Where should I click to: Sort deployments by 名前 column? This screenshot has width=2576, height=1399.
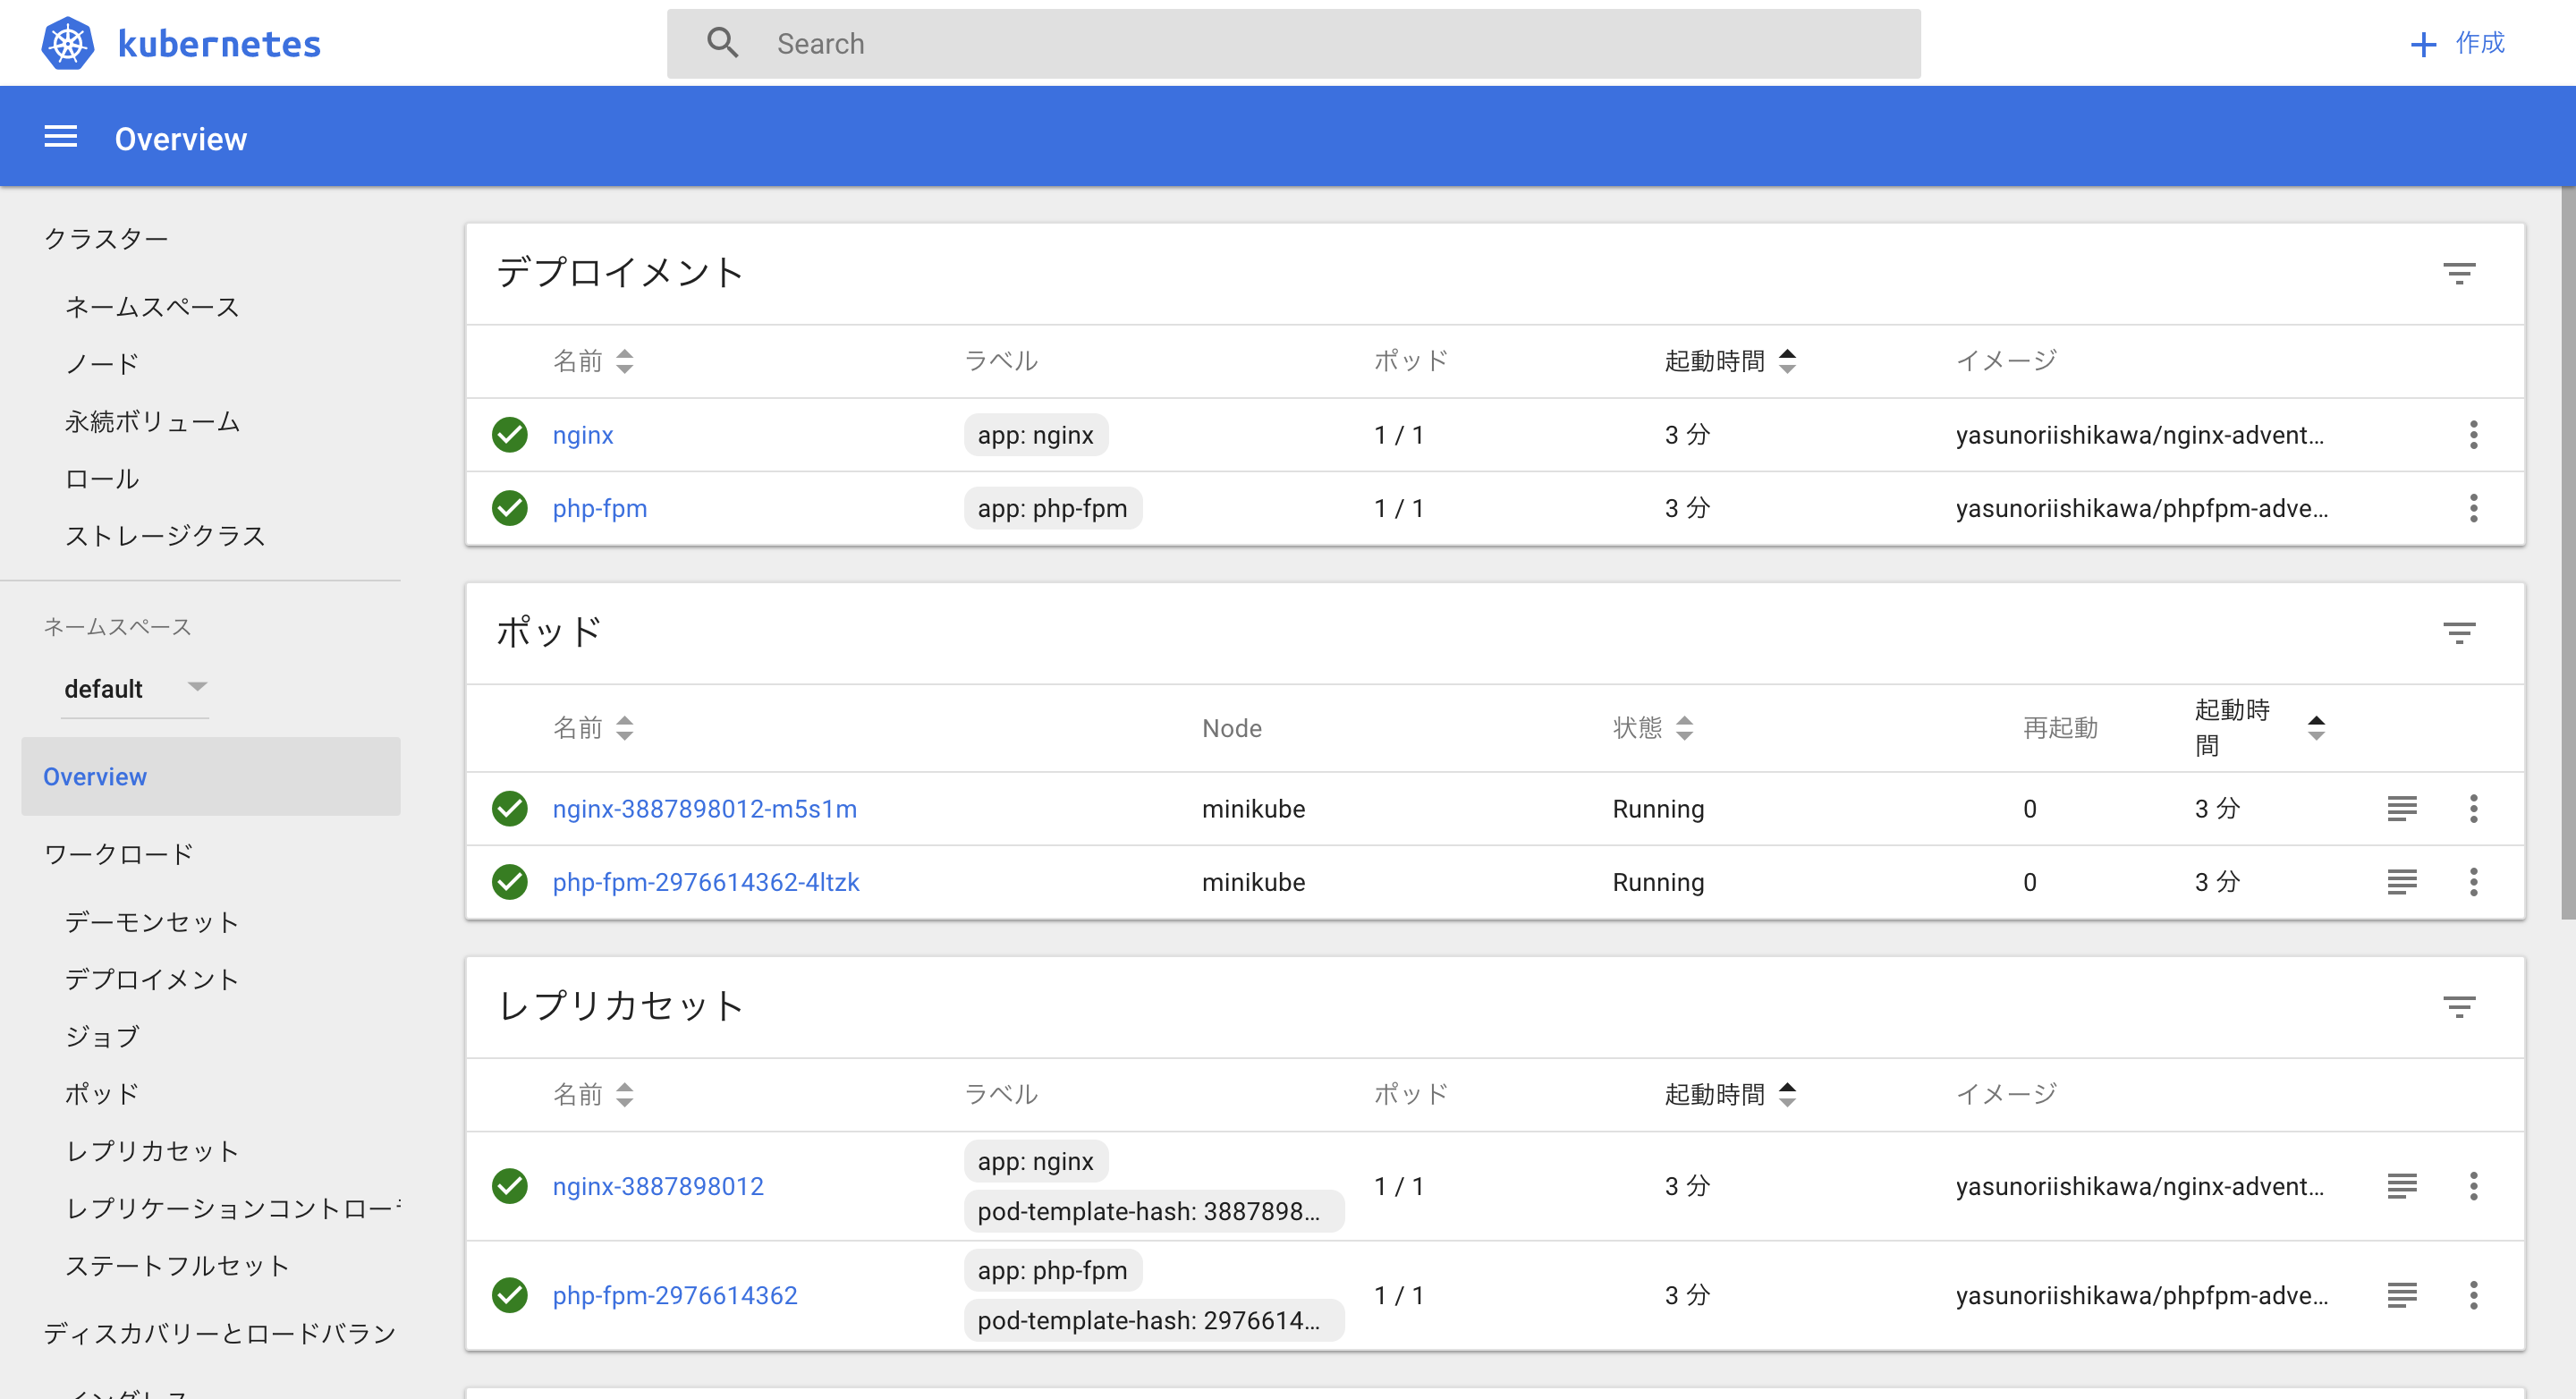pos(593,360)
